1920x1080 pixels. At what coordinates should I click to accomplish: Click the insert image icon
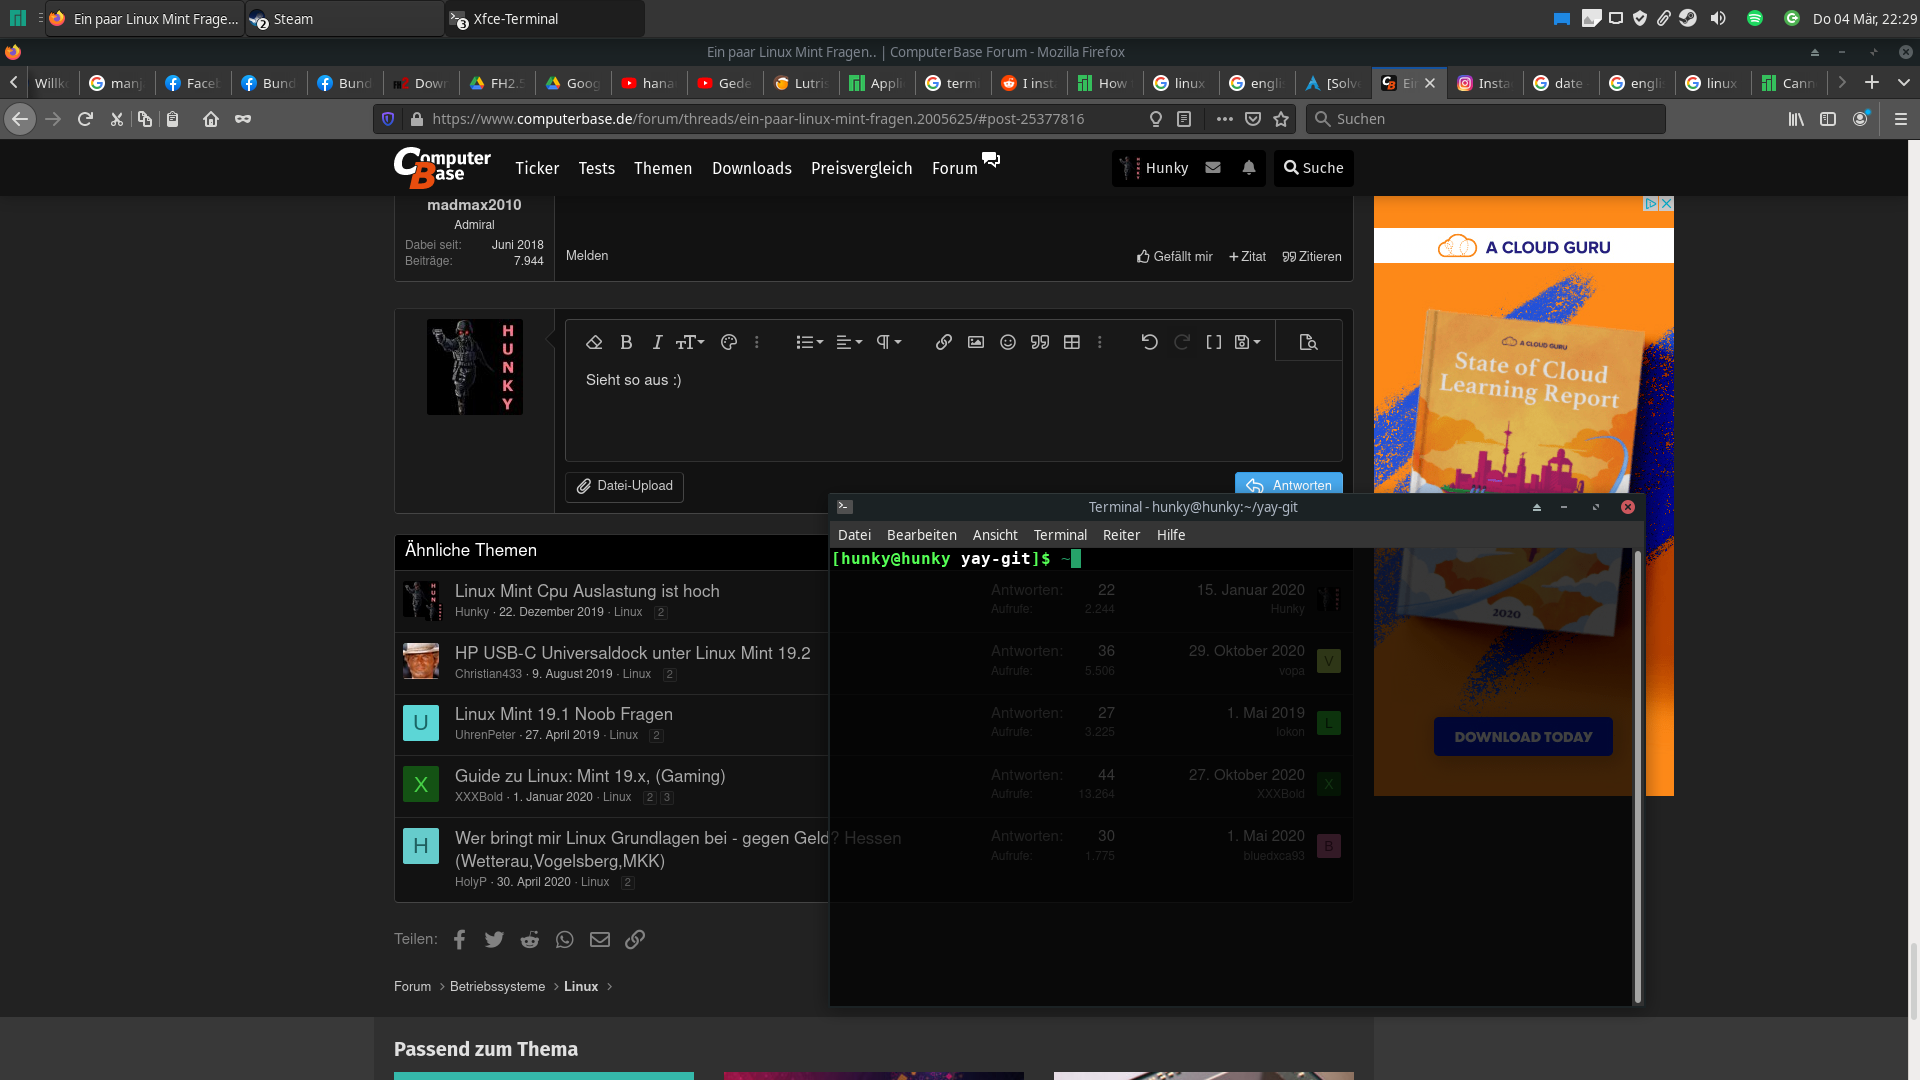click(976, 342)
